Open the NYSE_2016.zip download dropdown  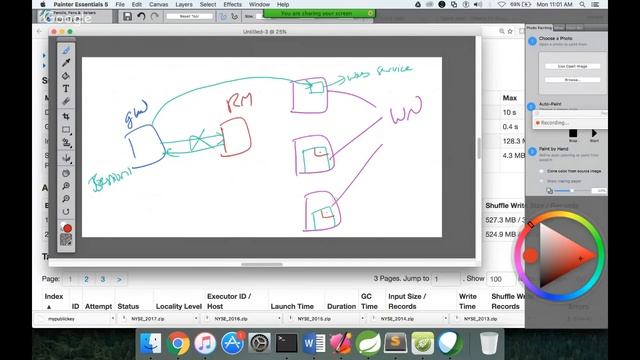279,318
